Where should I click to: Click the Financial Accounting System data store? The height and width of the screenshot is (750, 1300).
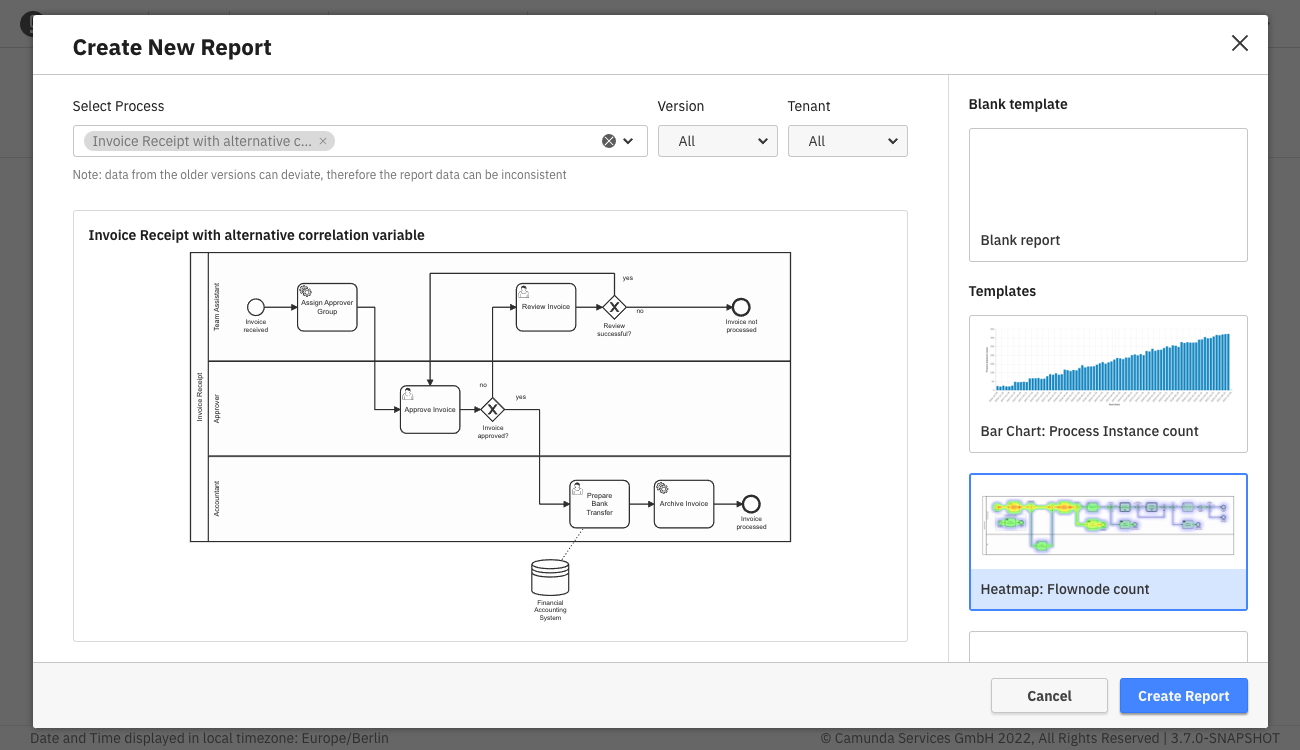550,577
